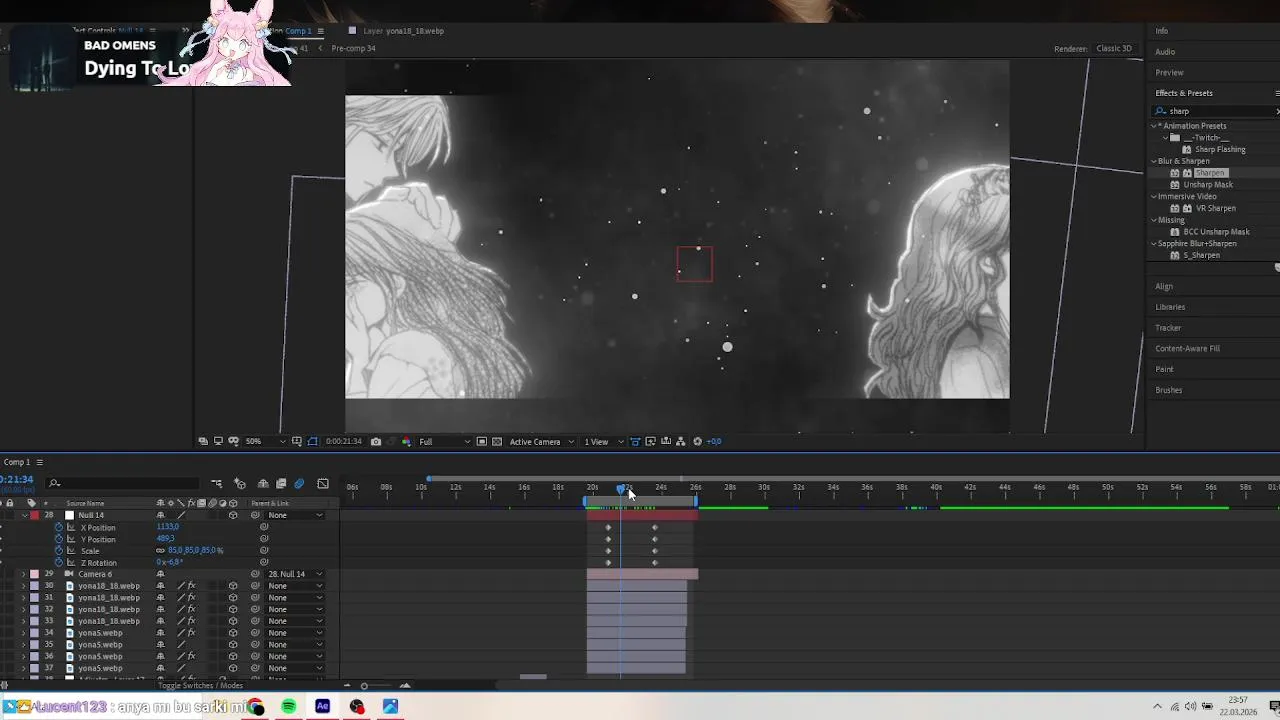This screenshot has height=720, width=1280.
Task: Toggle effects fx switch on layer 30
Action: 191,586
